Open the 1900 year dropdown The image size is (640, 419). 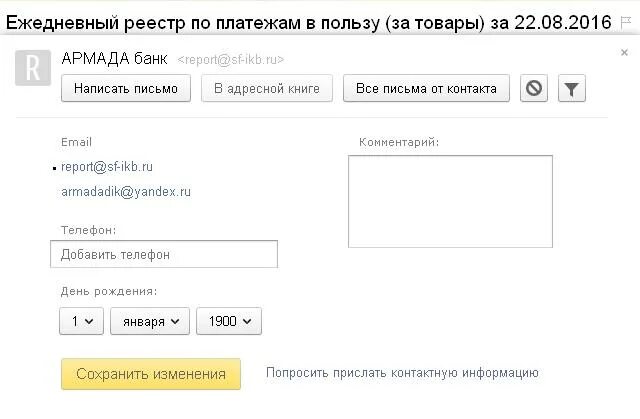pyautogui.click(x=229, y=321)
